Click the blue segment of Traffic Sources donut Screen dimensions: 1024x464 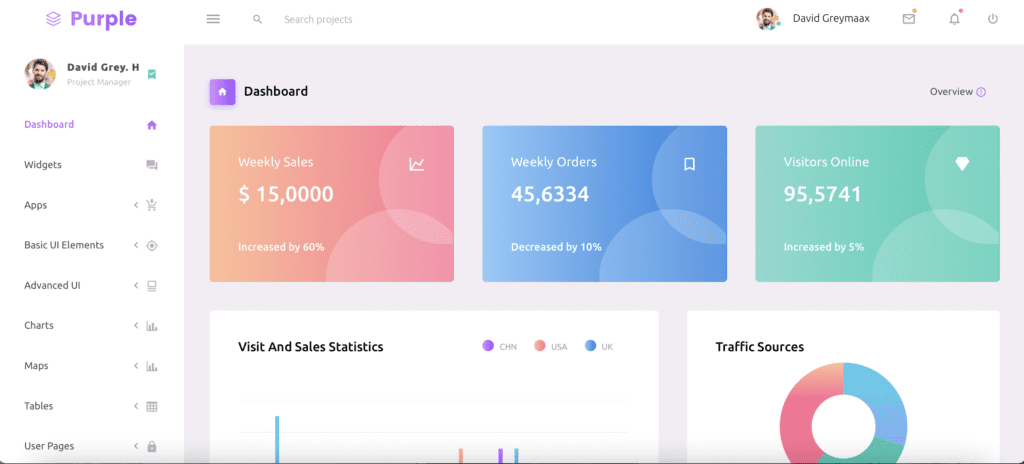pyautogui.click(x=882, y=399)
